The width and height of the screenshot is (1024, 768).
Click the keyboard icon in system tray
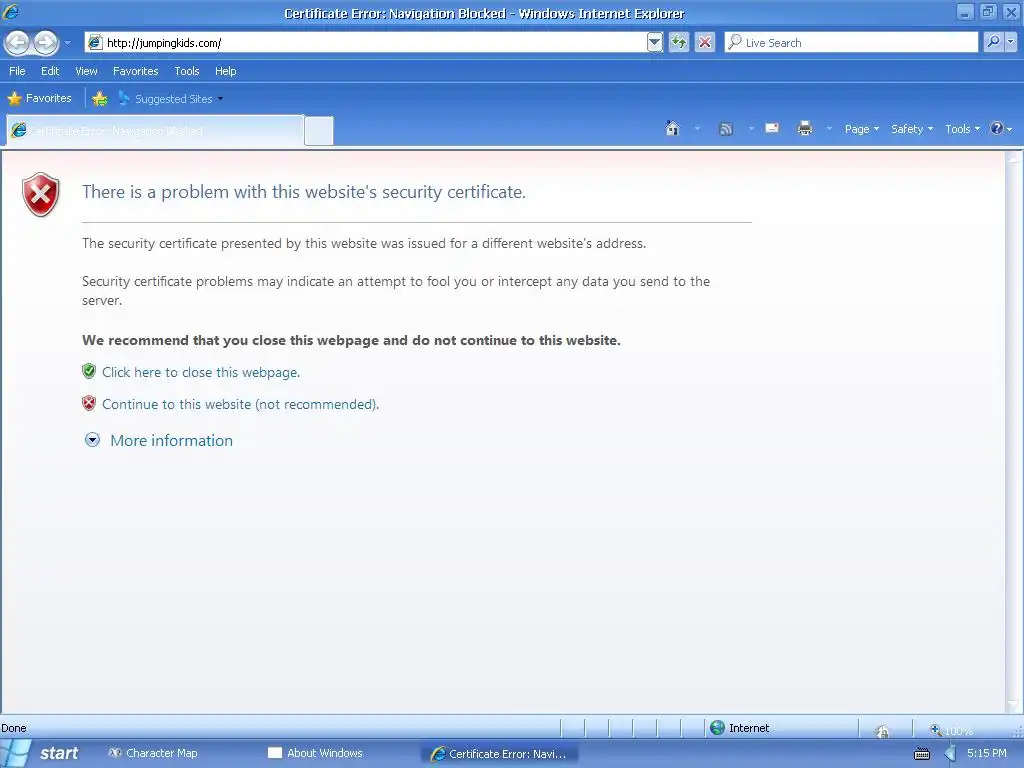coord(921,754)
